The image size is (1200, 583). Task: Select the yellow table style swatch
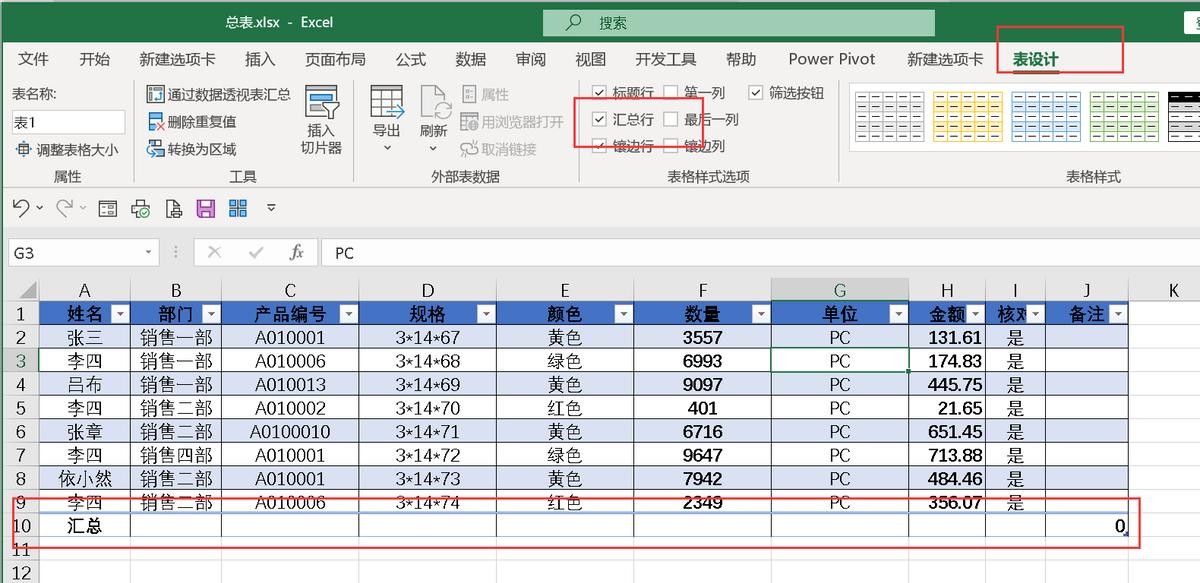pos(967,116)
